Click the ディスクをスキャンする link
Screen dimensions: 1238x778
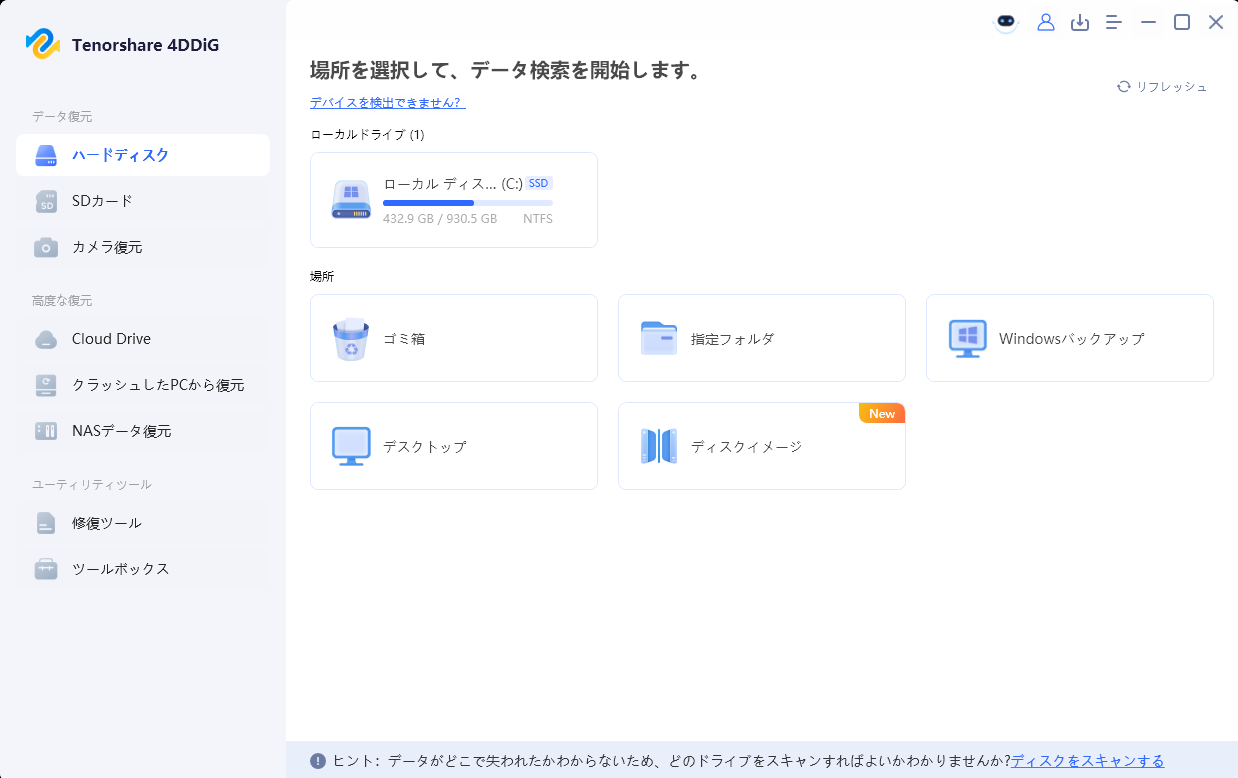[x=1087, y=761]
